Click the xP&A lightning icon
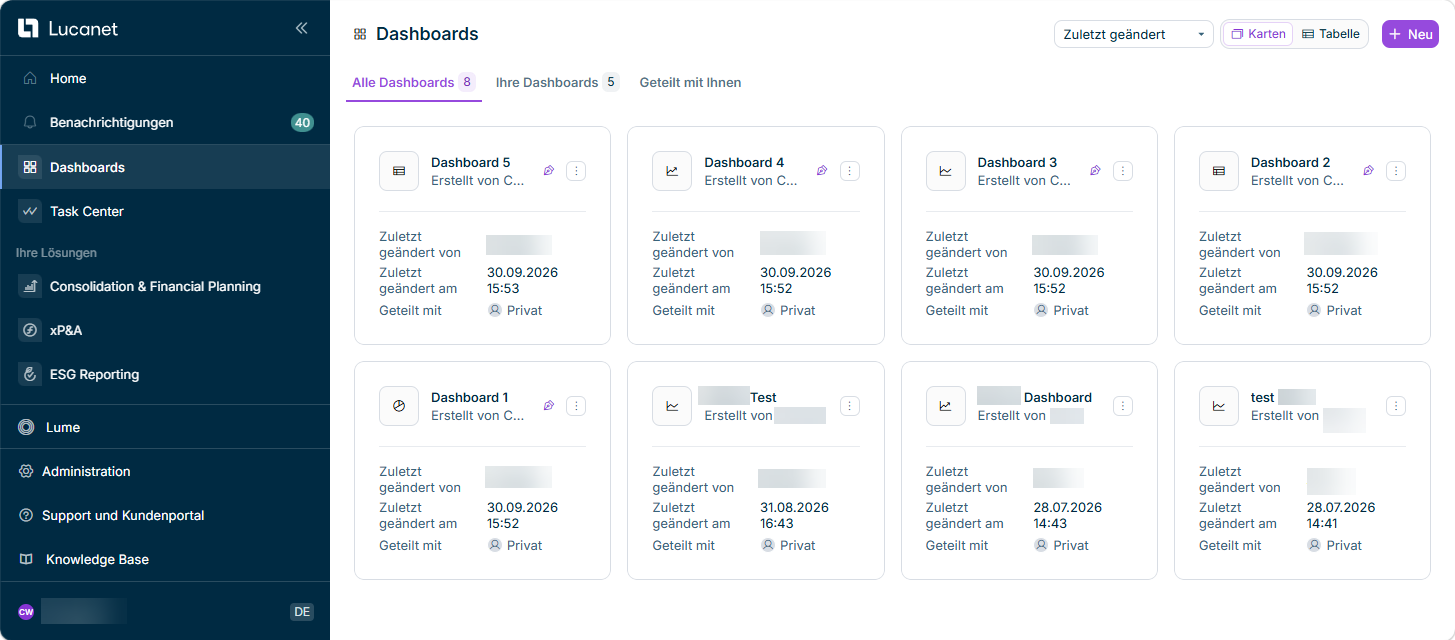The height and width of the screenshot is (640, 1455). tap(30, 330)
